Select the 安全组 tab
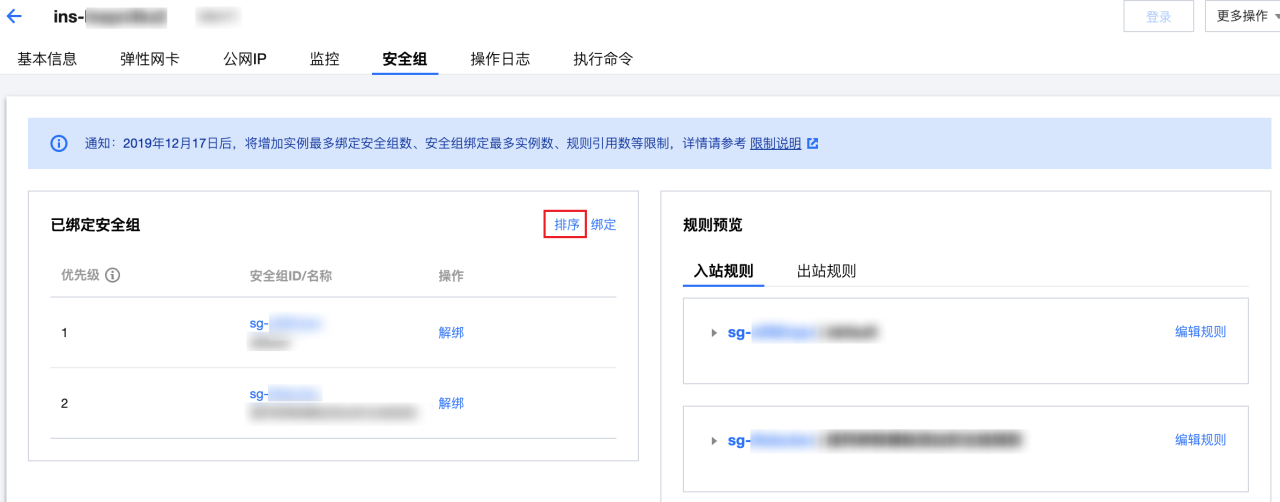 (x=405, y=59)
